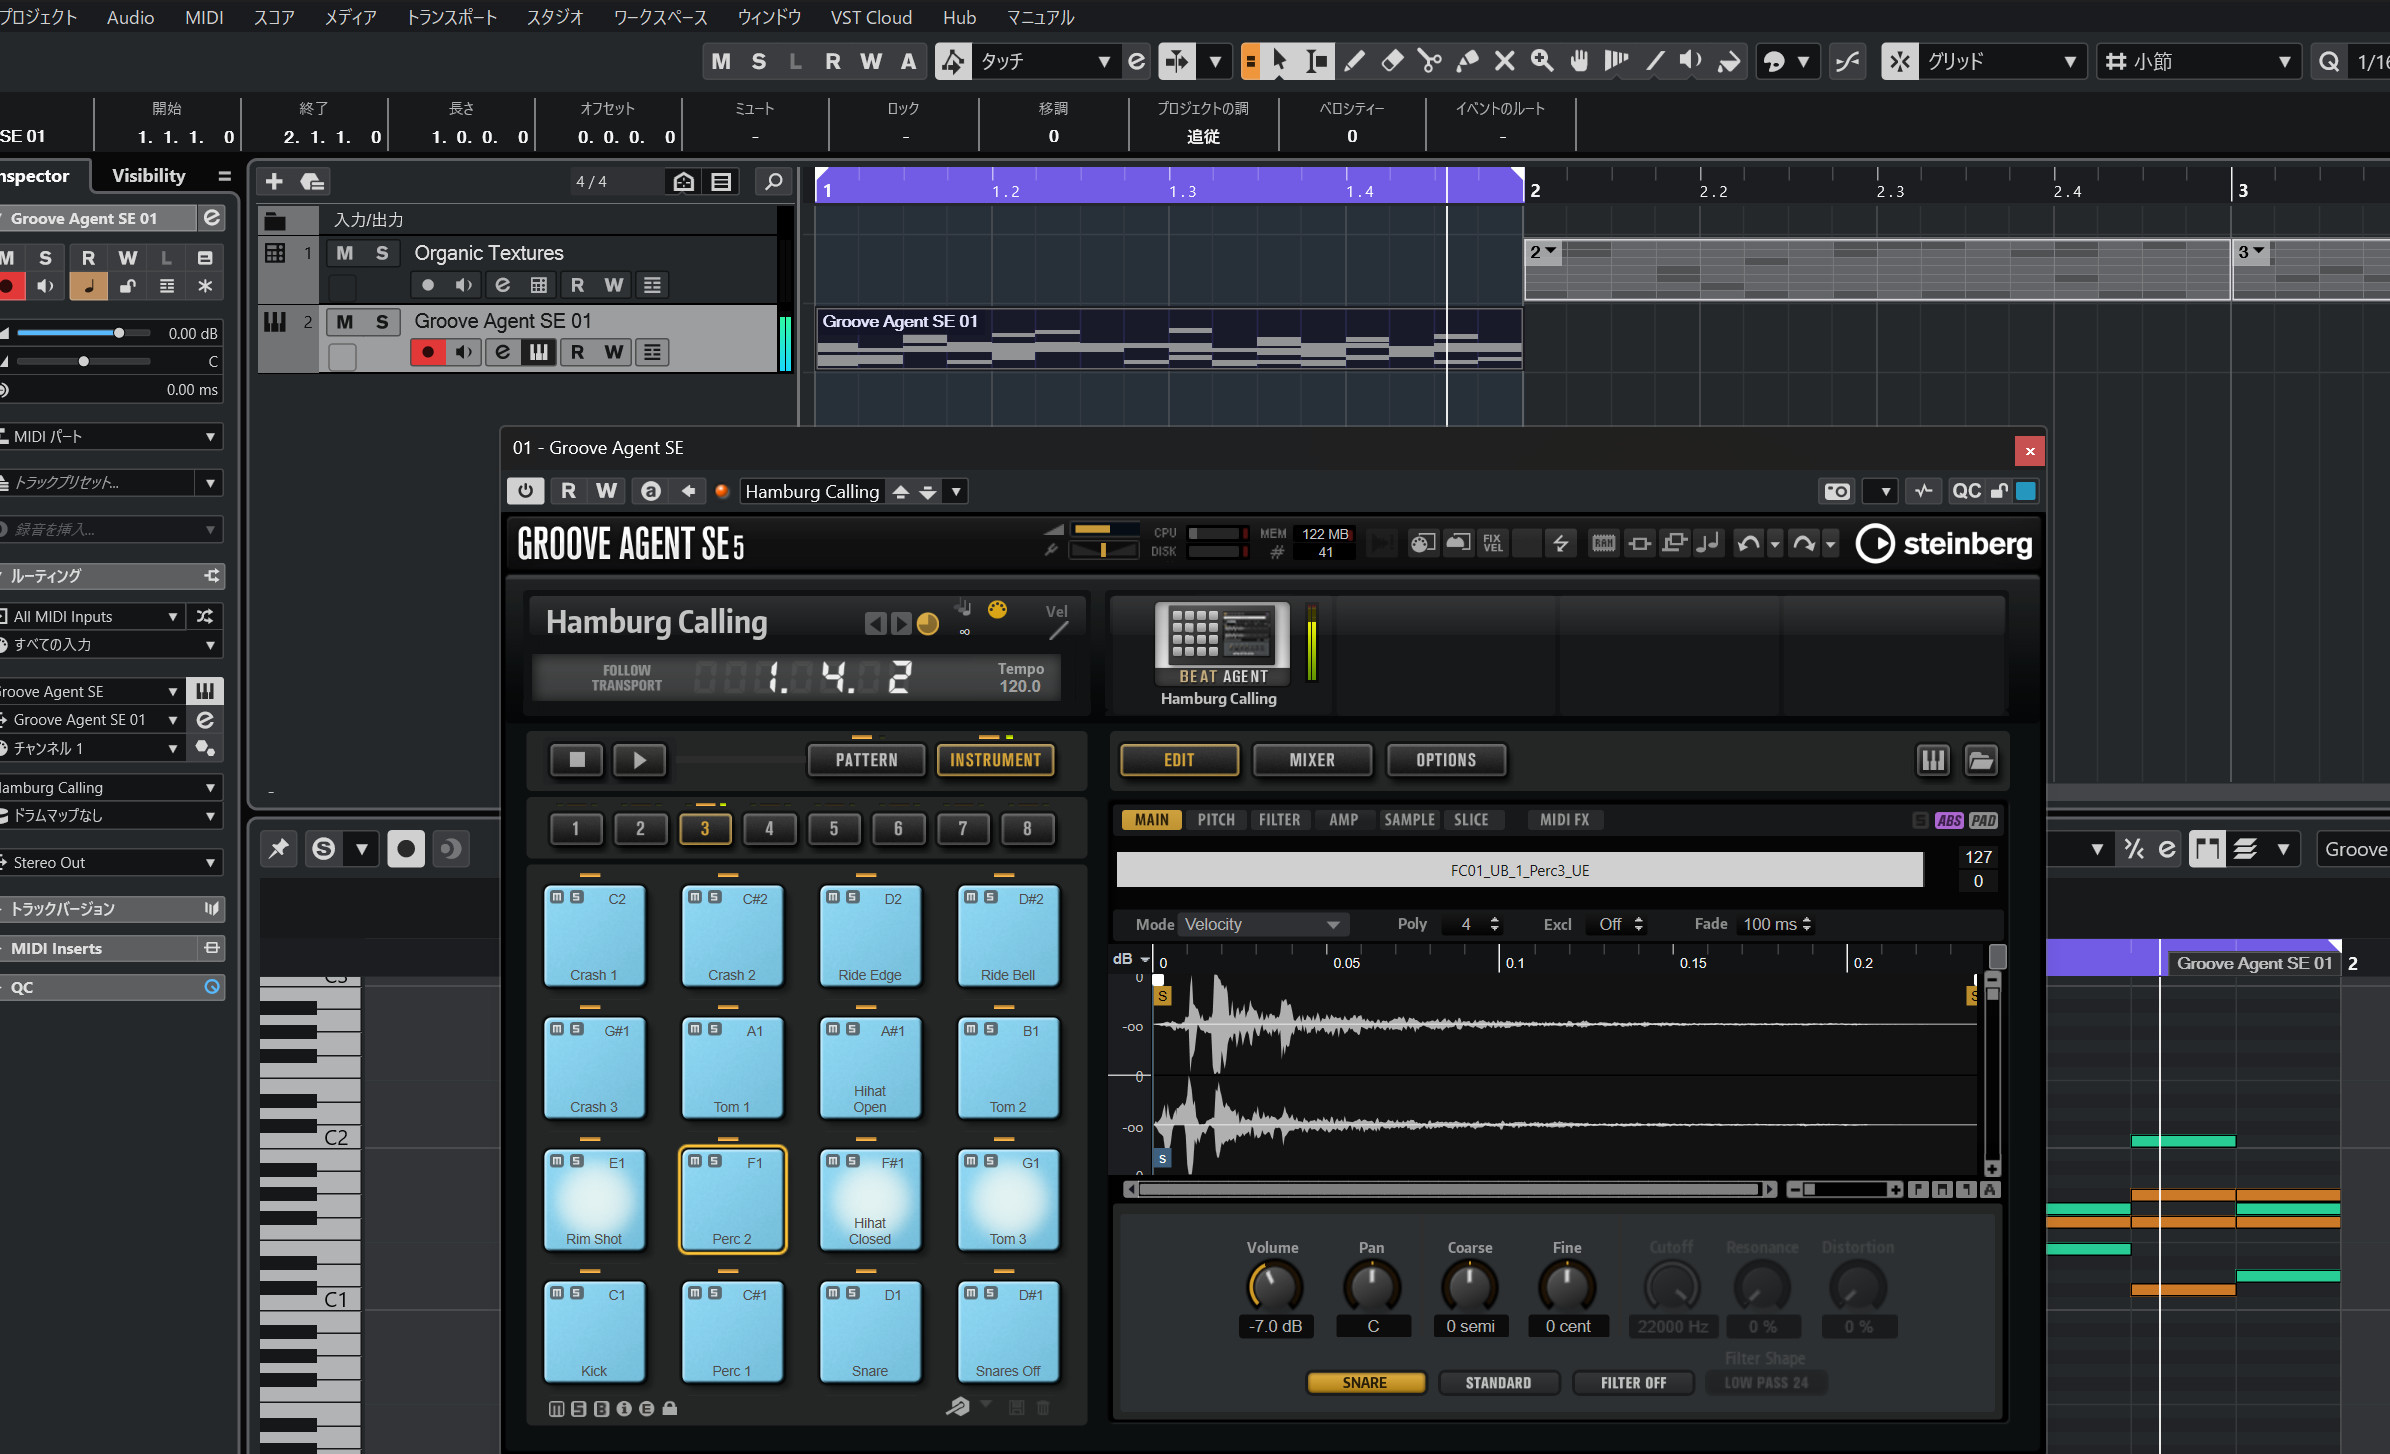Click the Volume knob showing -7.0 dB
This screenshot has height=1454, width=2390.
1273,1287
